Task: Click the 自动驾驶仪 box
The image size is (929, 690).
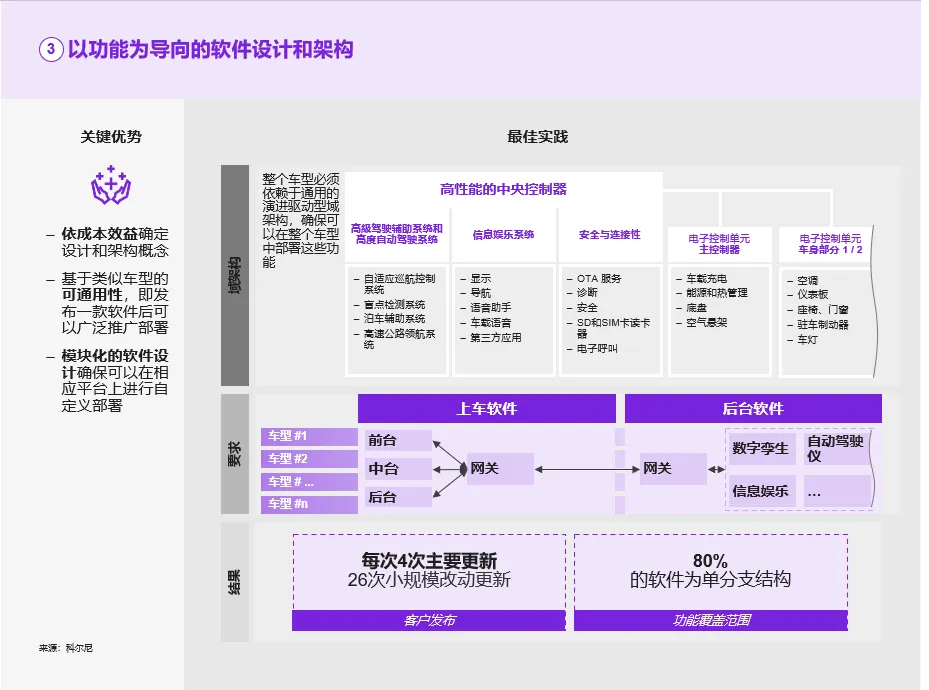Action: point(836,448)
